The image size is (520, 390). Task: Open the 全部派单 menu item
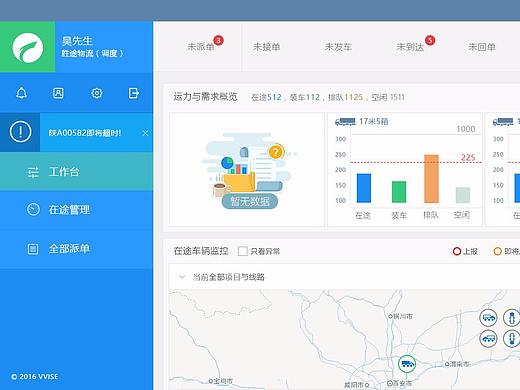[76, 249]
